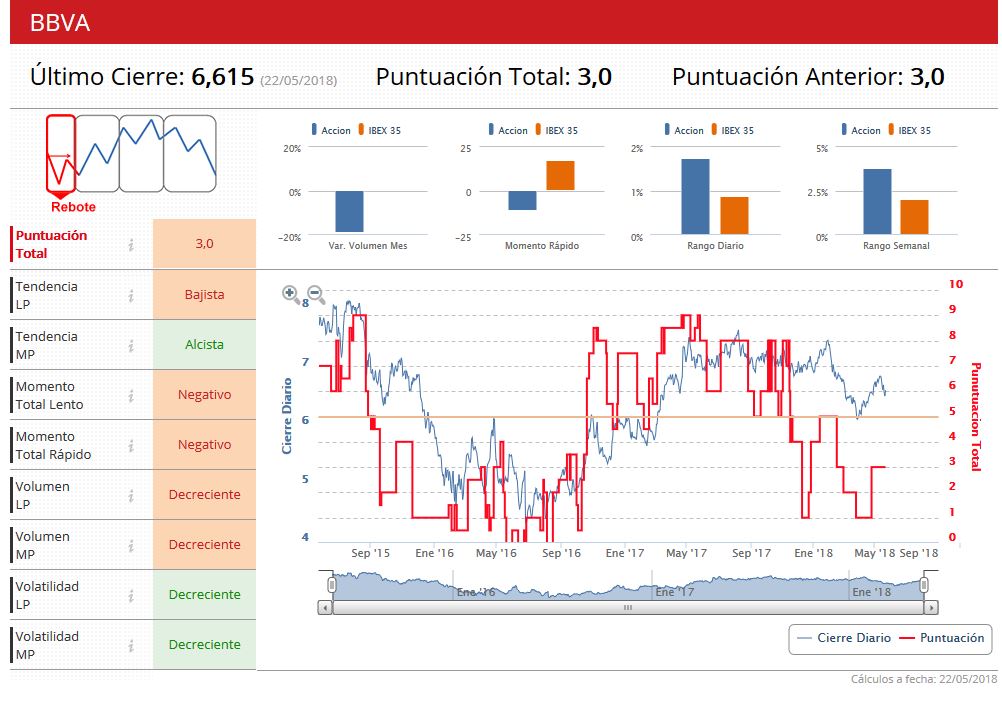Toggle IBEX 35 legend in Momento Rápido chart
This screenshot has width=1002, height=706.
pyautogui.click(x=557, y=130)
